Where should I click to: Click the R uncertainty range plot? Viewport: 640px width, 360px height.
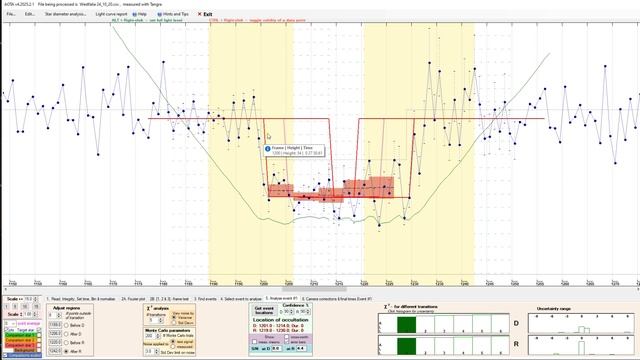[581, 345]
